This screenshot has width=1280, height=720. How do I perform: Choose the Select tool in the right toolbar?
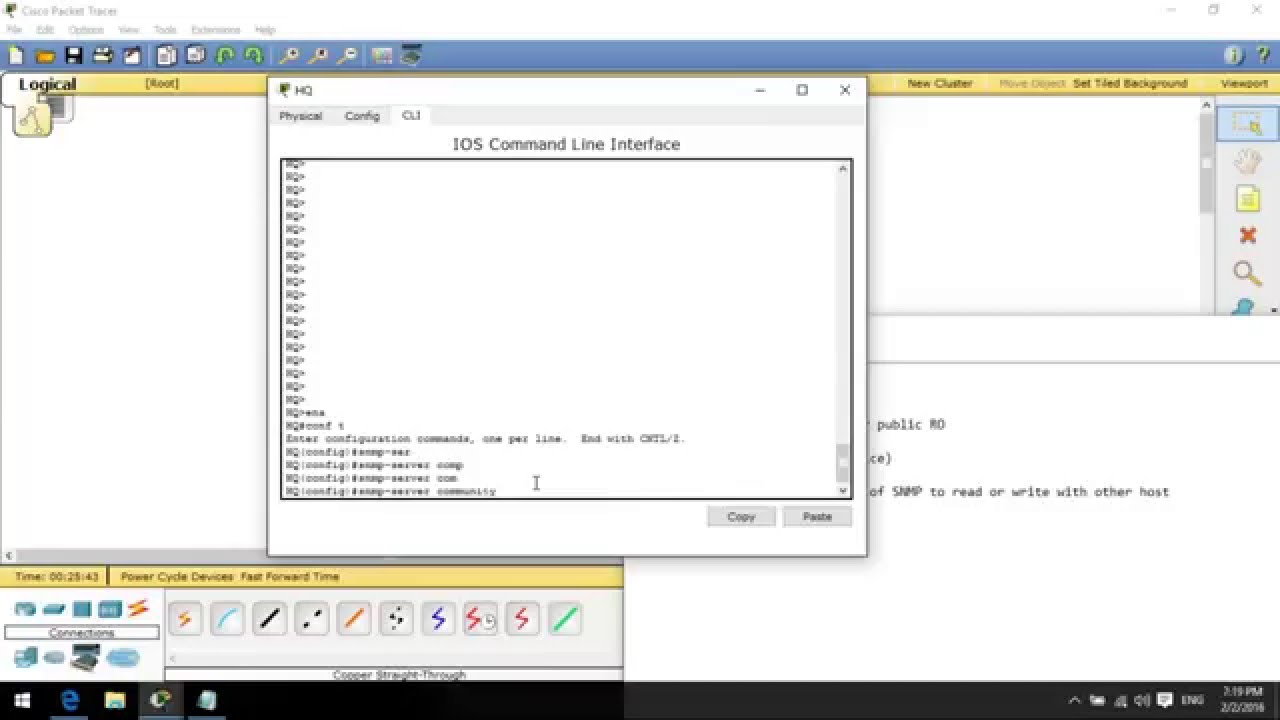tap(1247, 124)
